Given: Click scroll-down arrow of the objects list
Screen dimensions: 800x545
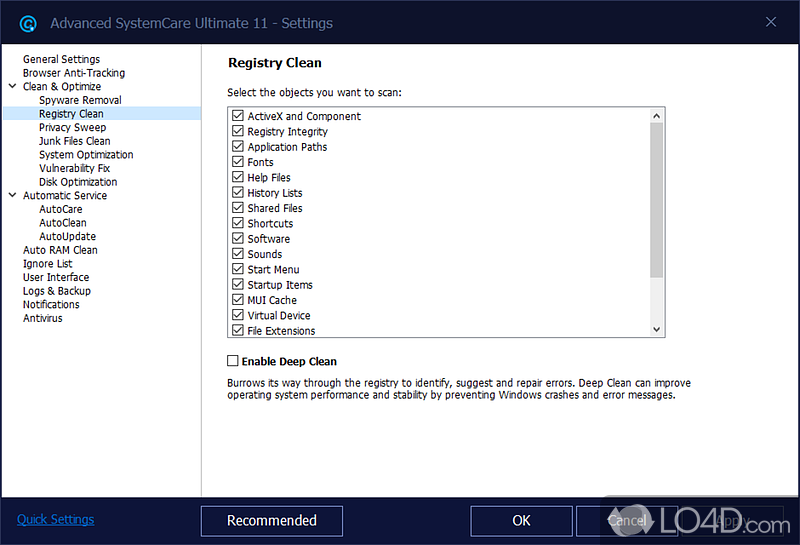Looking at the screenshot, I should pyautogui.click(x=657, y=329).
